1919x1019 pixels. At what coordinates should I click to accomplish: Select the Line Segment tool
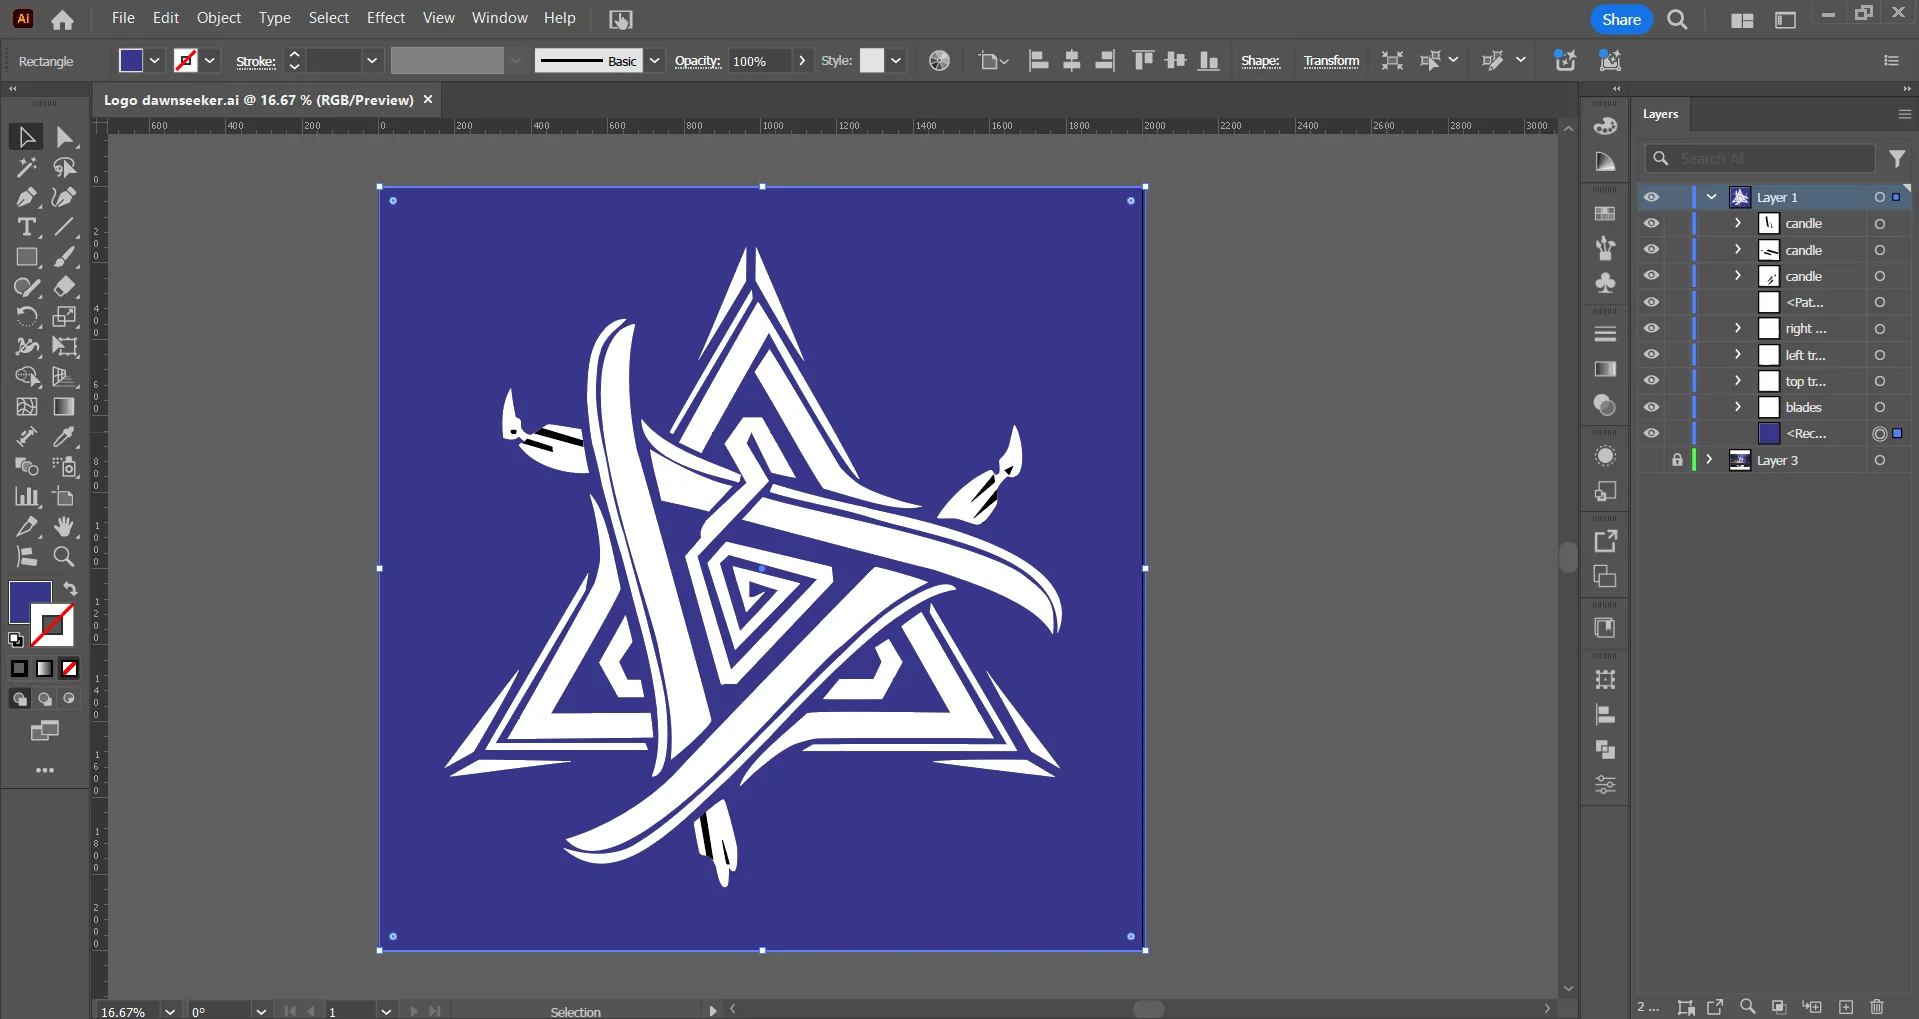(x=65, y=227)
